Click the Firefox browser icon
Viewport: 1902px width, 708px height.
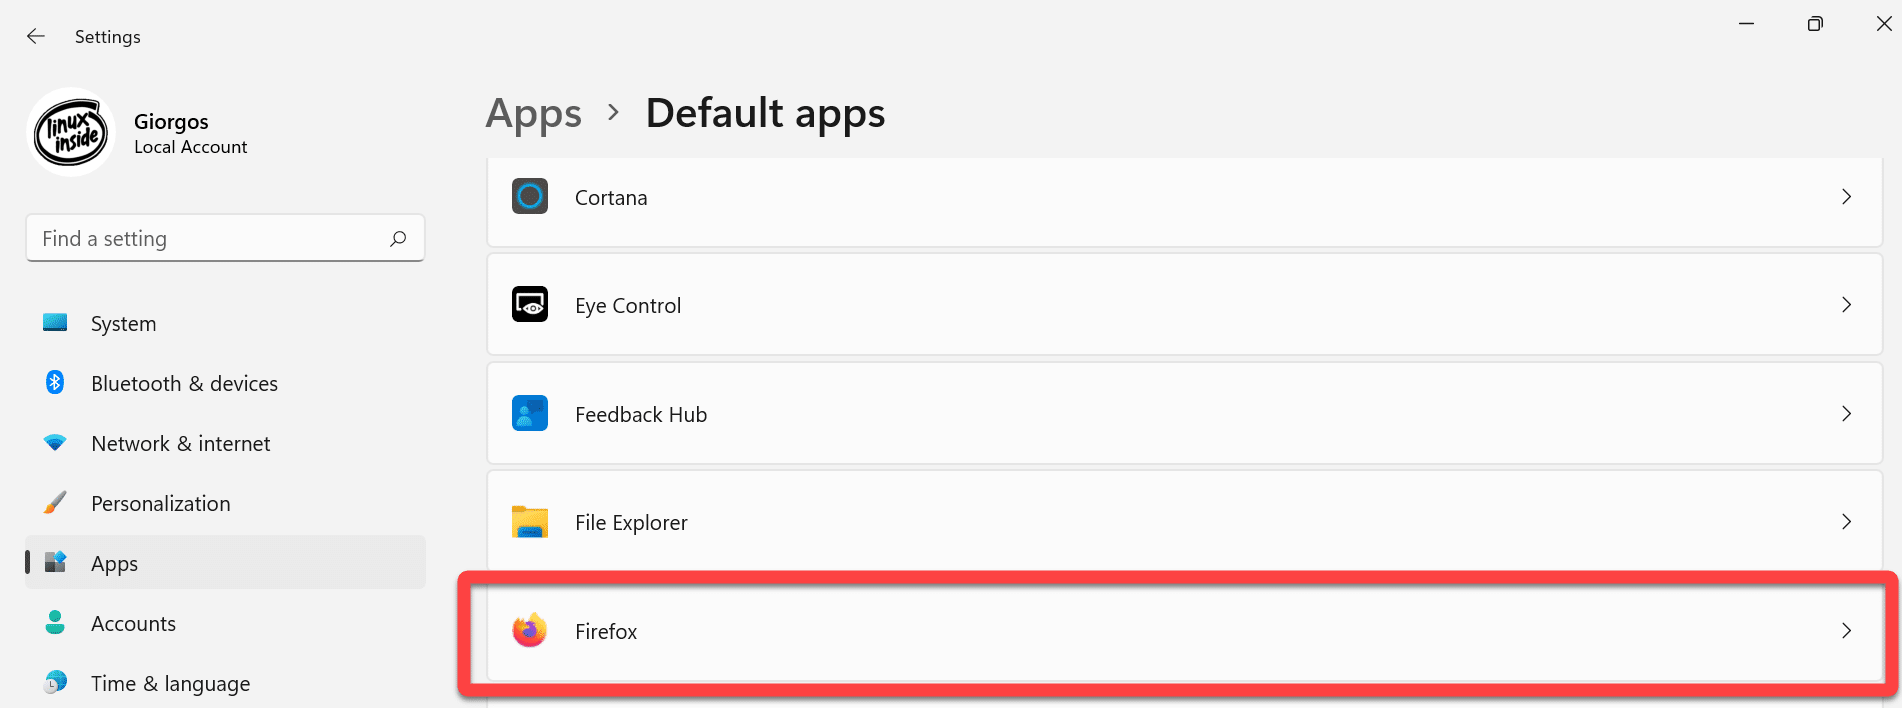[530, 630]
